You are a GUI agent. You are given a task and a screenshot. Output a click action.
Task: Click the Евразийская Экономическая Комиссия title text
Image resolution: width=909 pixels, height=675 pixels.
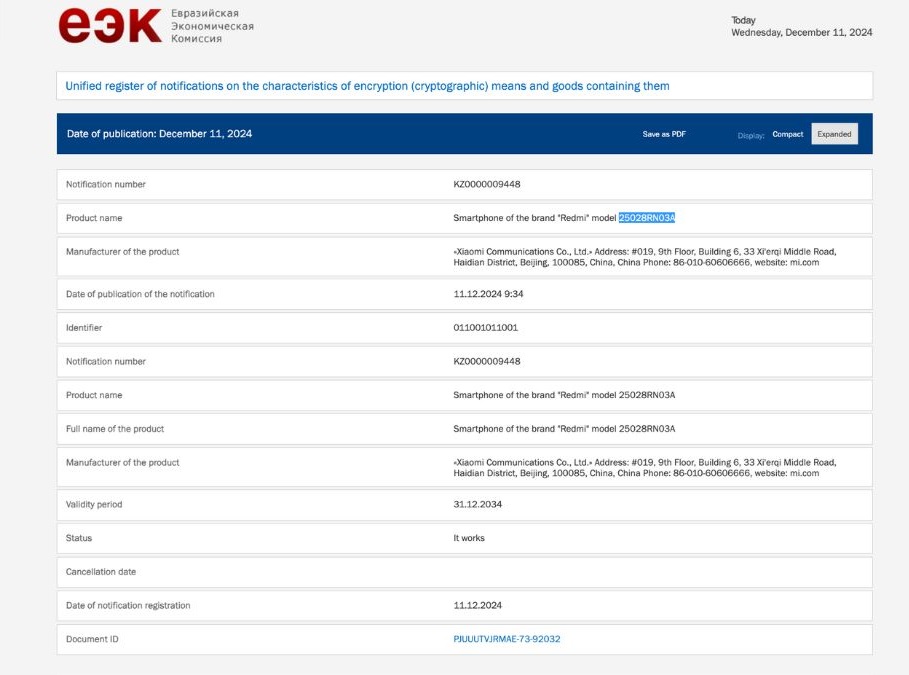(x=212, y=26)
